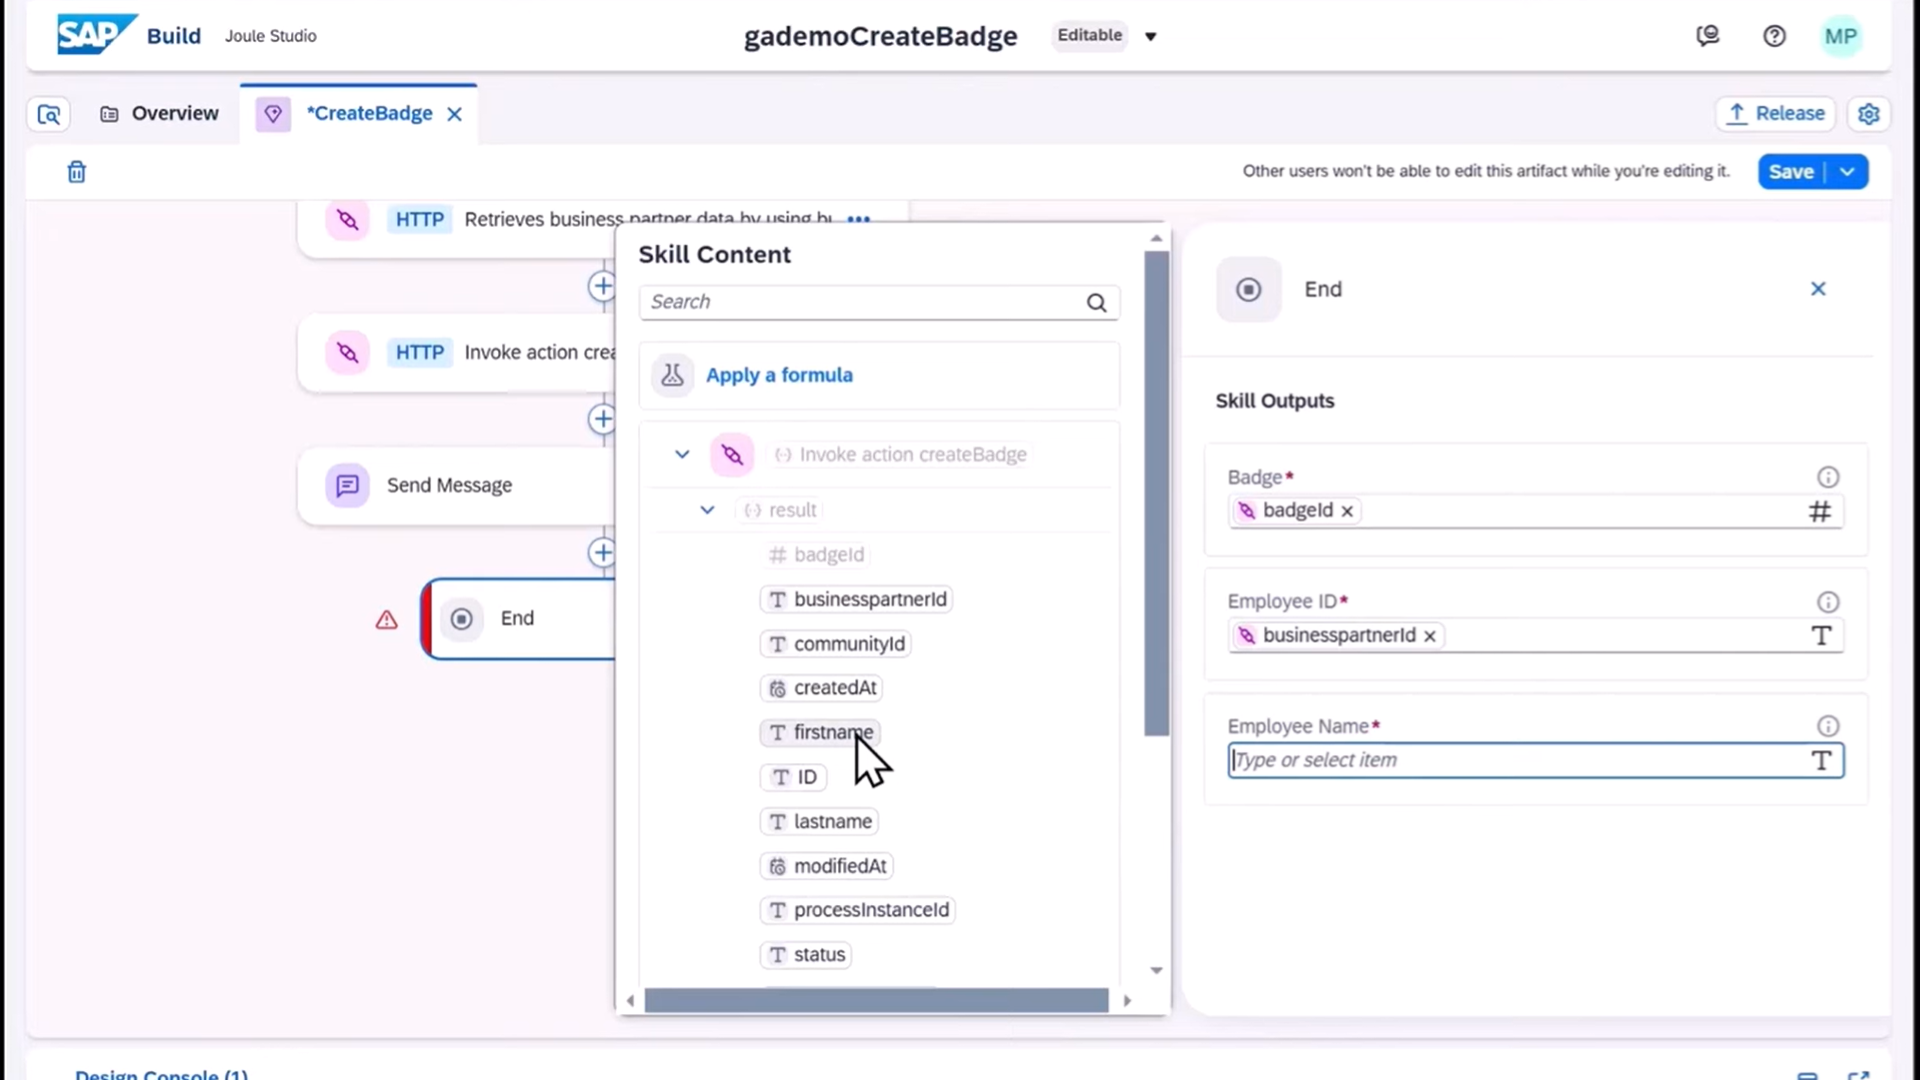1920x1080 pixels.
Task: Open the Editable mode dropdown arrow
Action: click(1150, 37)
